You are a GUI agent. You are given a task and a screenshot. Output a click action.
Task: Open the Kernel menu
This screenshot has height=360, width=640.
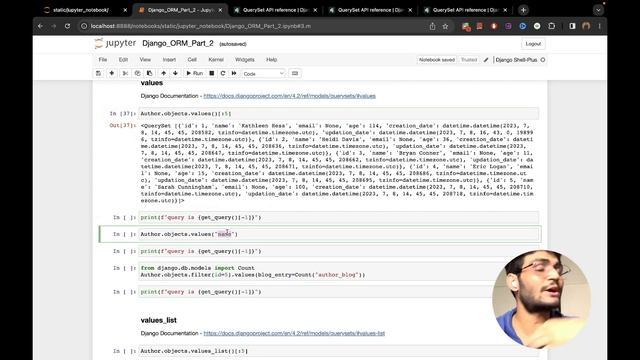click(216, 60)
